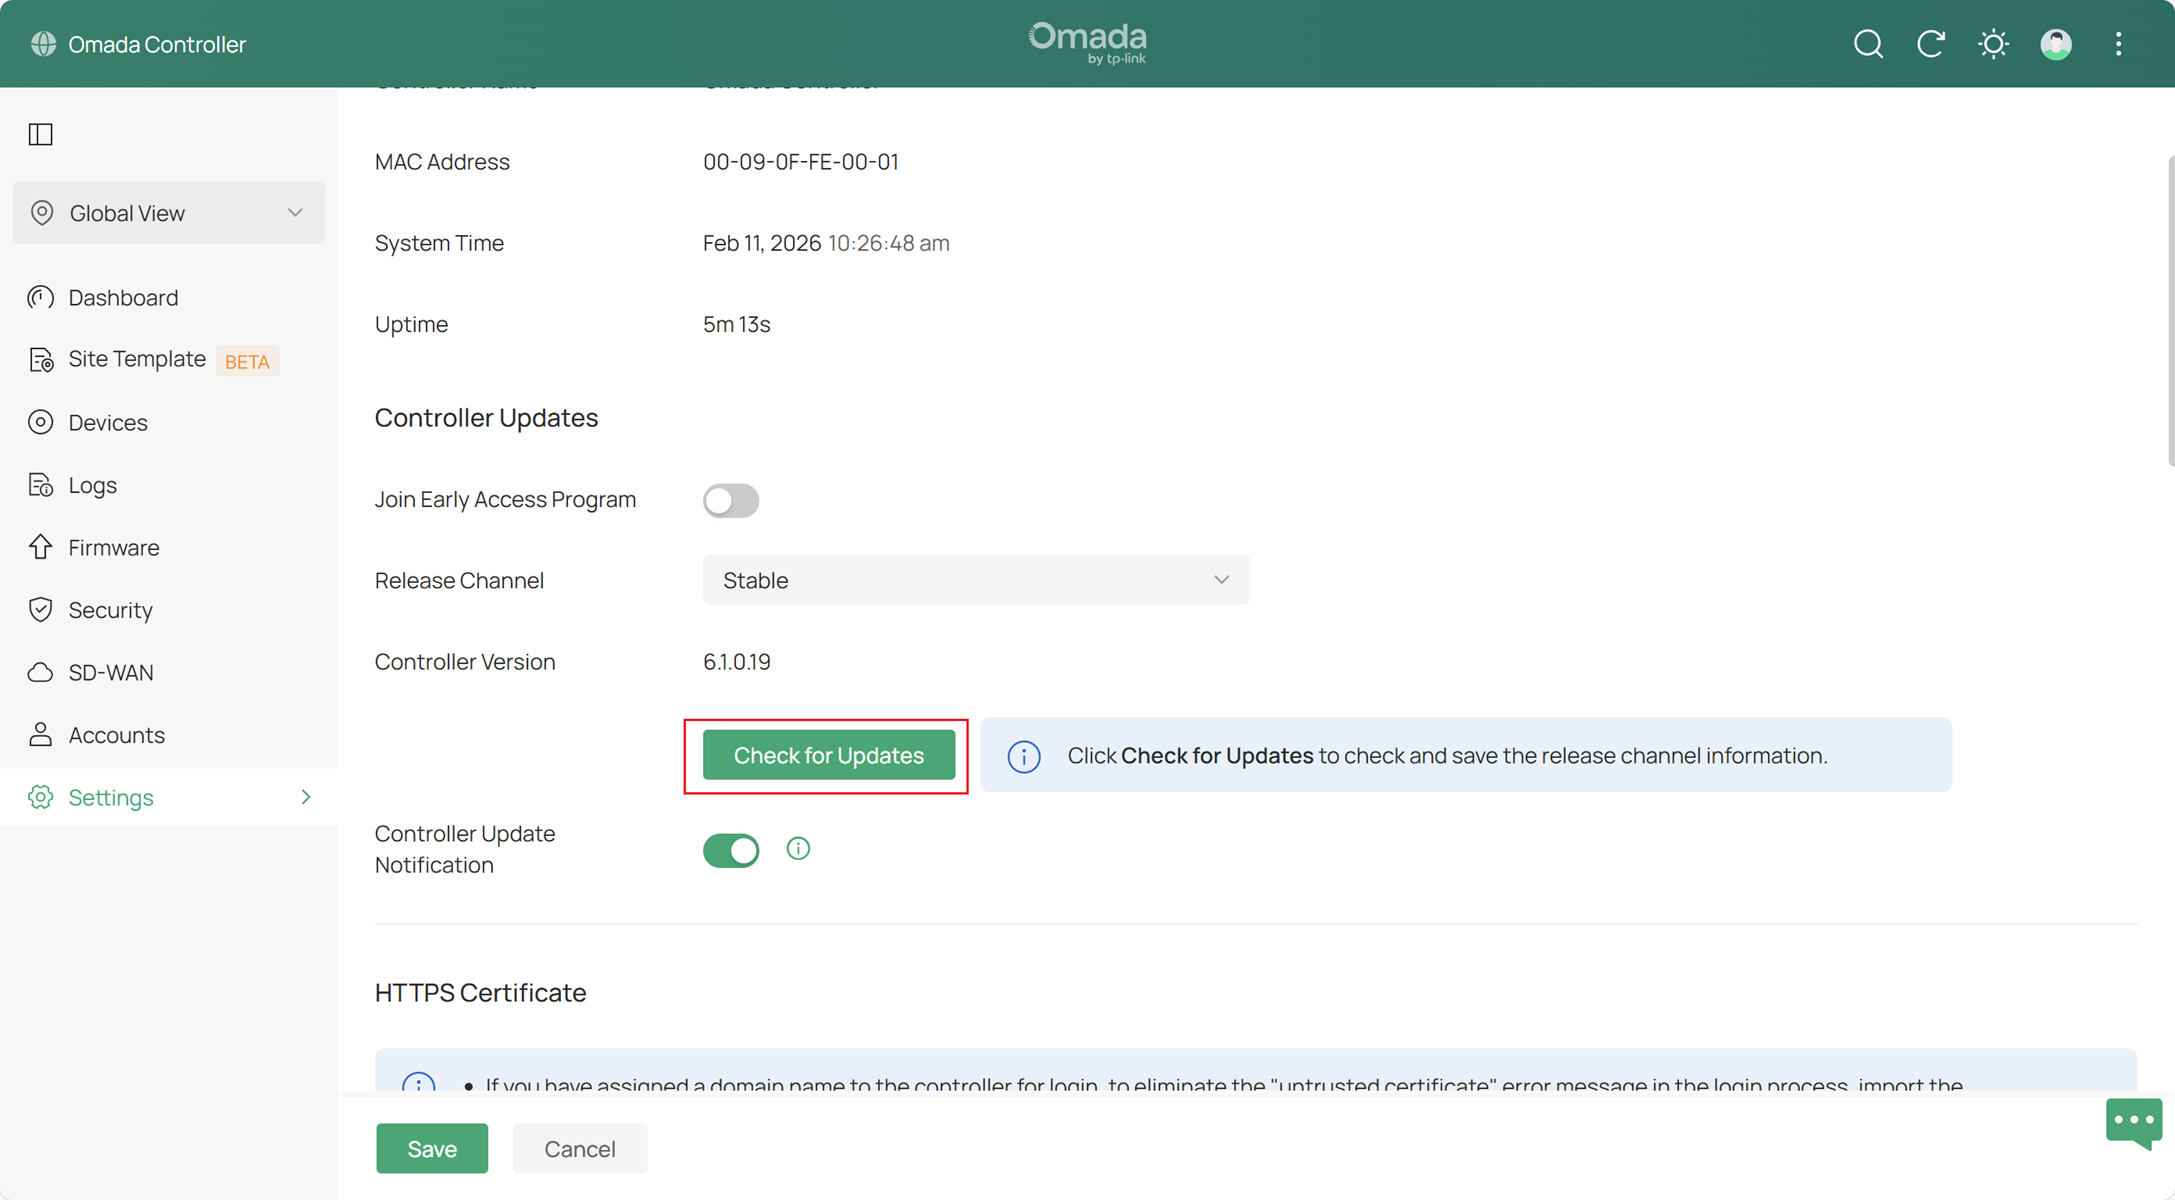This screenshot has width=2175, height=1200.
Task: Open the SD-WAN section
Action: 110,673
